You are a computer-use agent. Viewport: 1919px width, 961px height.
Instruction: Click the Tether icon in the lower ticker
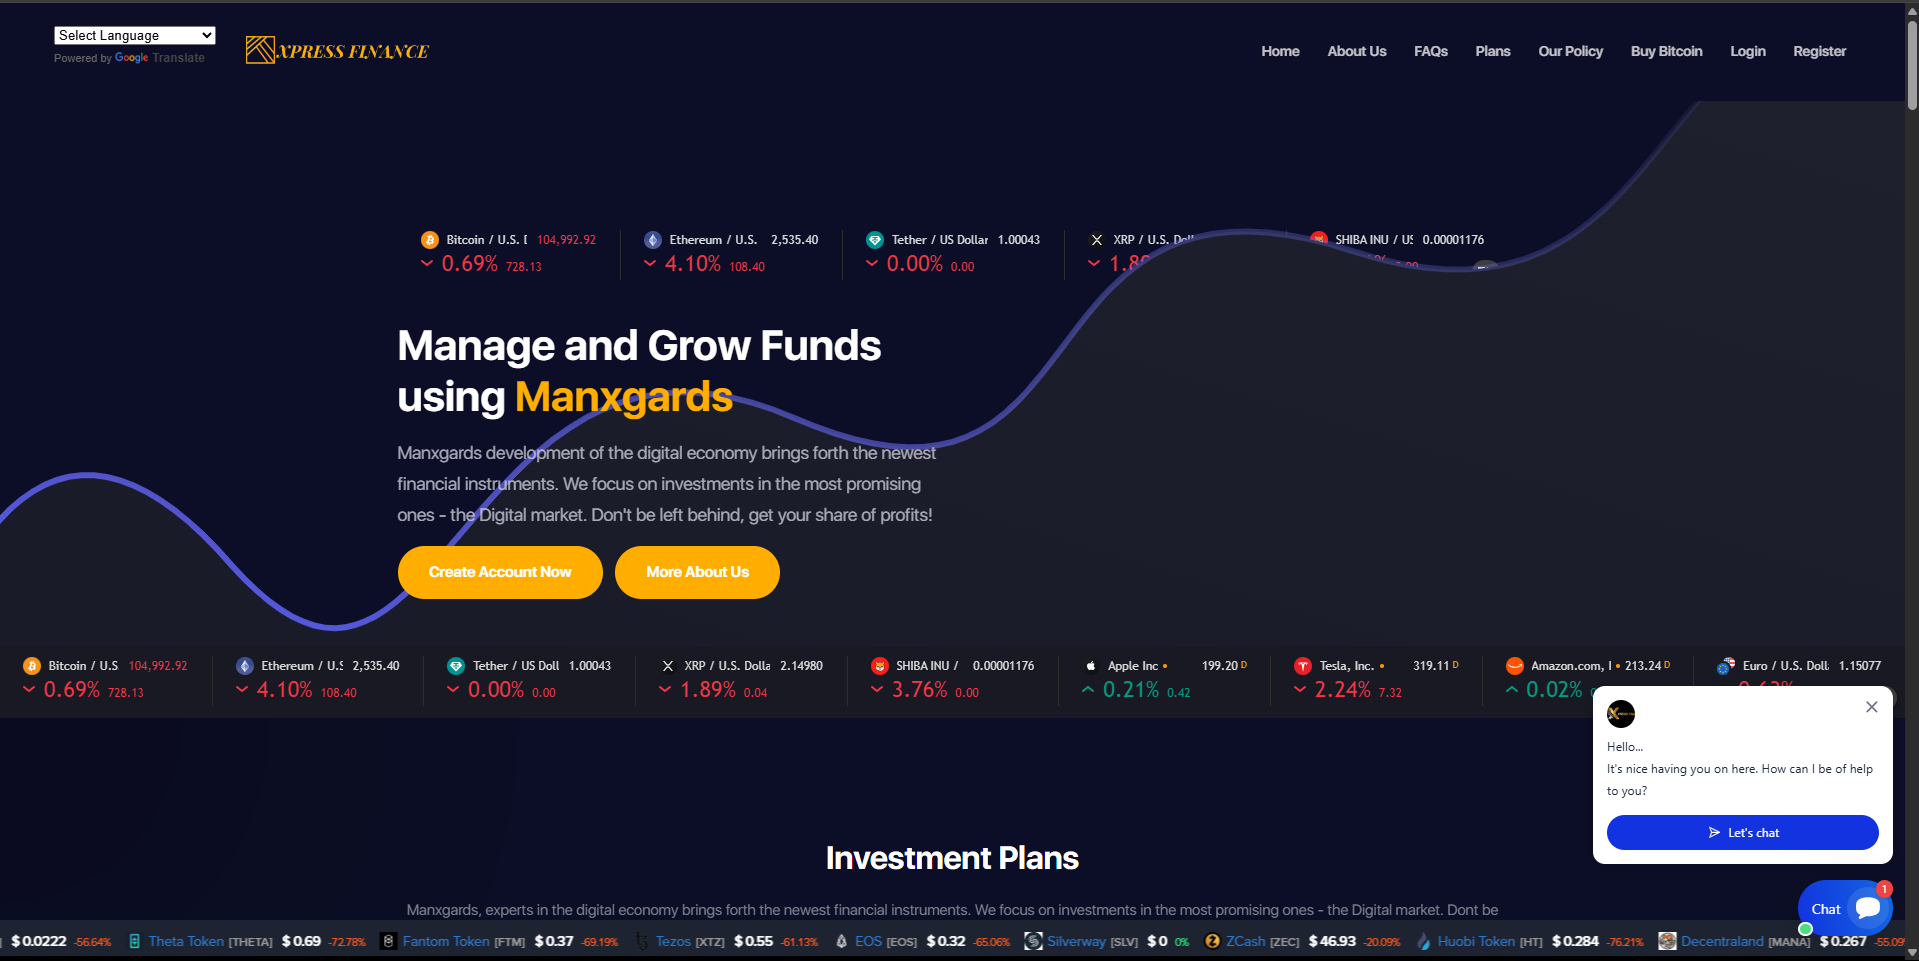point(456,666)
